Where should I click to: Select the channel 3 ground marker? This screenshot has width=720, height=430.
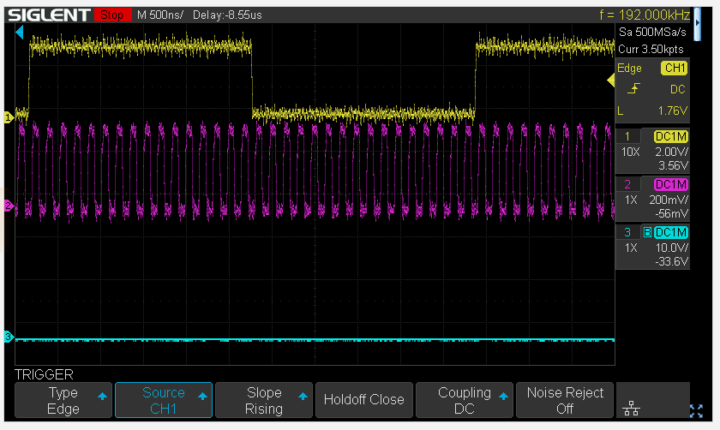[x=9, y=337]
